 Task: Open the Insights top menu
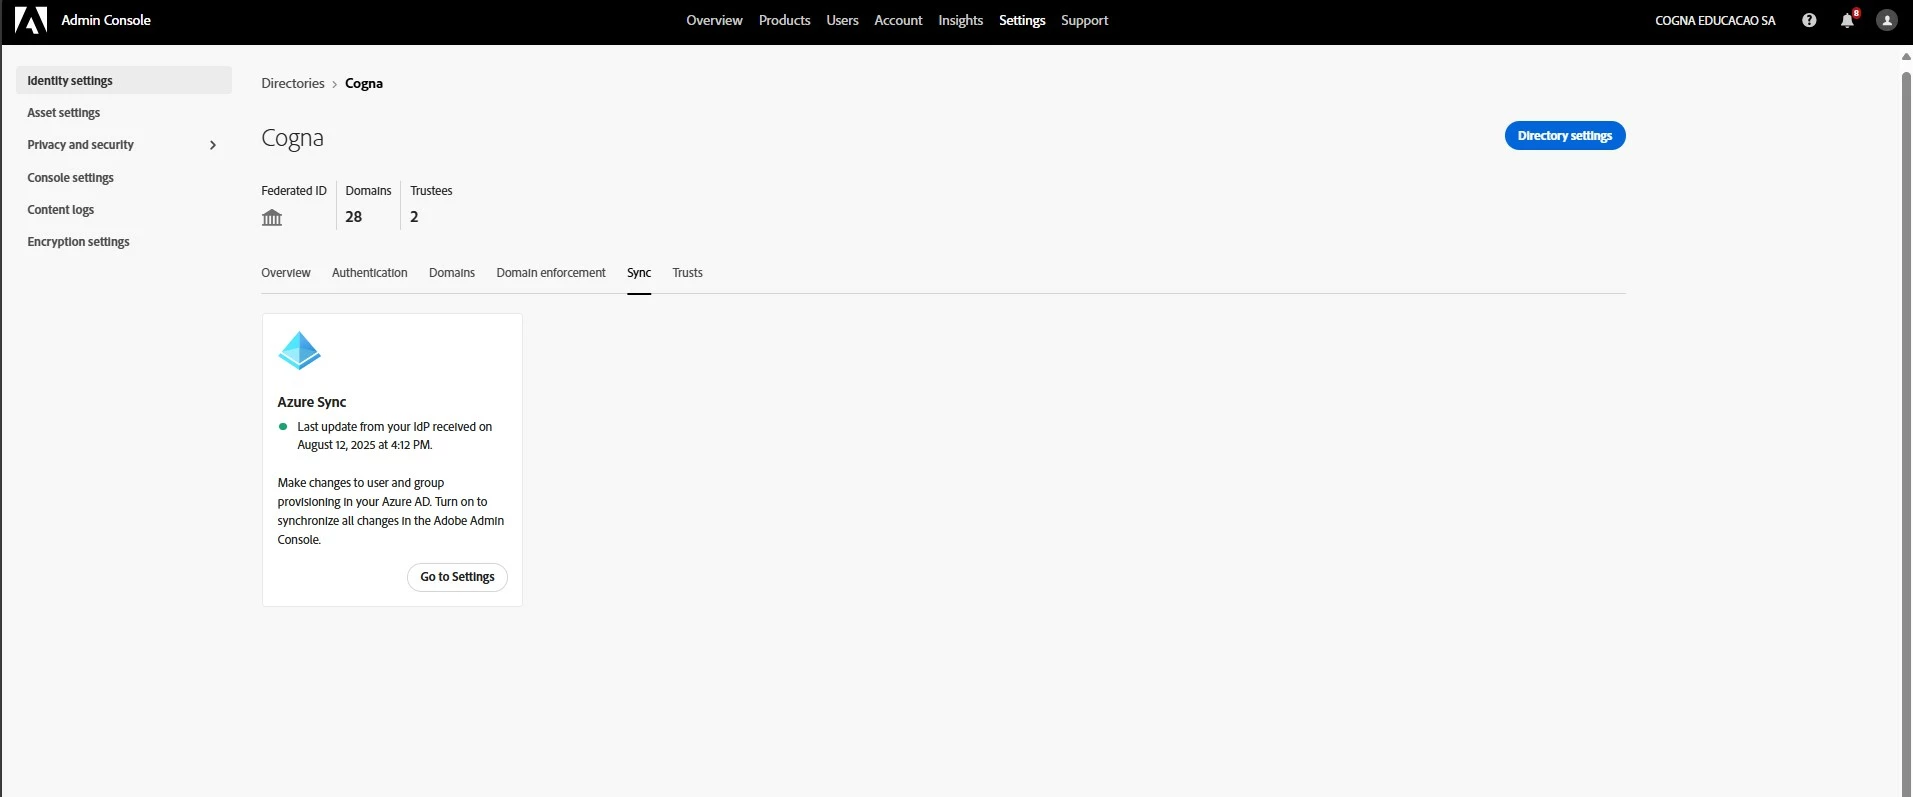960,20
